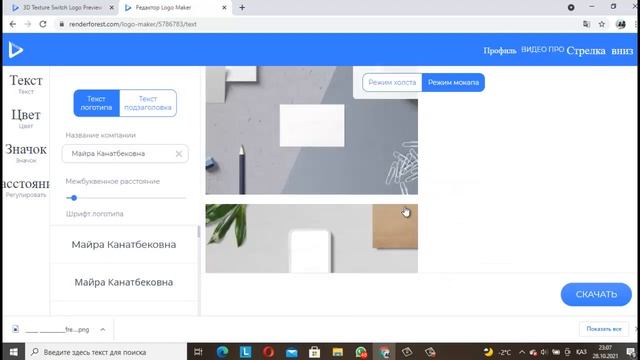
Task: Clear the company name field with the X
Action: pos(179,154)
